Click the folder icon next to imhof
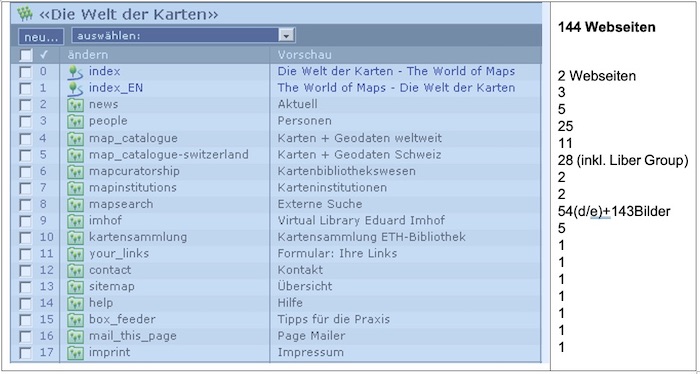 pos(75,220)
